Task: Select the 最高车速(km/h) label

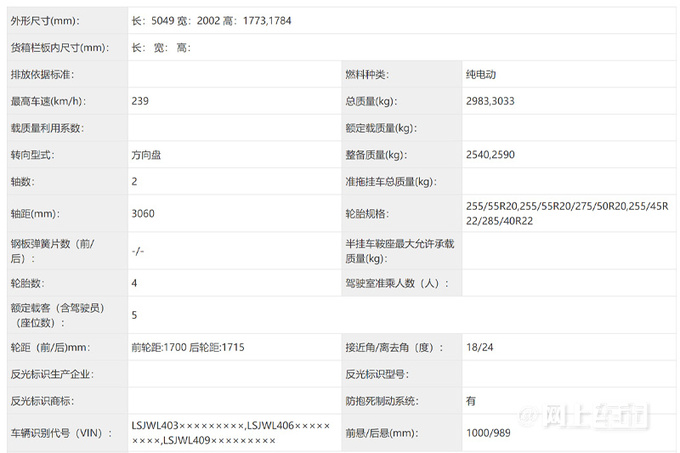Action: (48, 101)
